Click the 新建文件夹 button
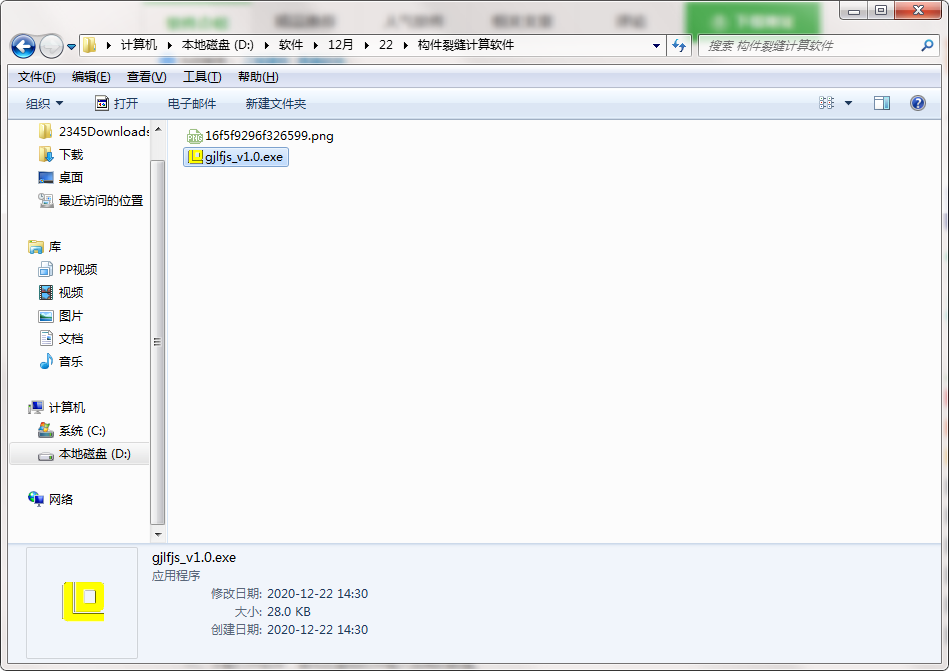Screen dimensions: 949x671 276,103
